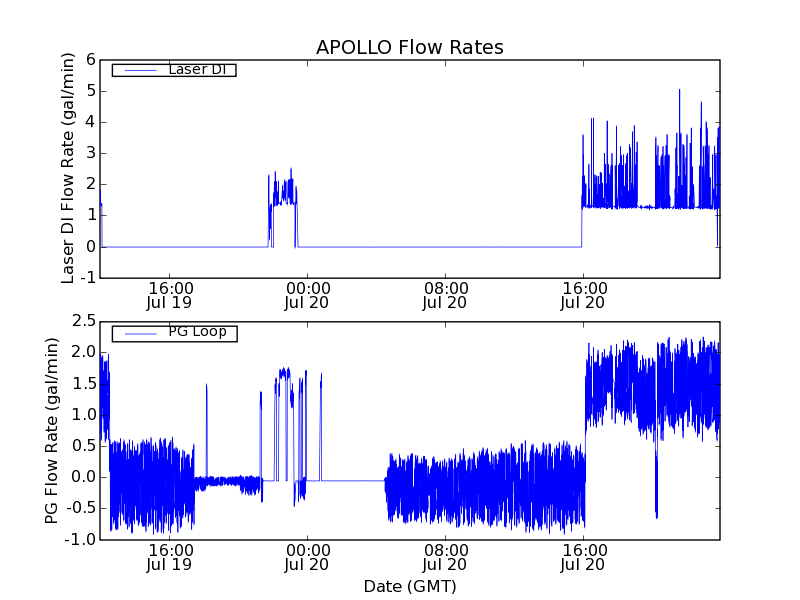This screenshot has height=600, width=800.
Task: Select the 'PG Loop' legend label
Action: pyautogui.click(x=197, y=332)
